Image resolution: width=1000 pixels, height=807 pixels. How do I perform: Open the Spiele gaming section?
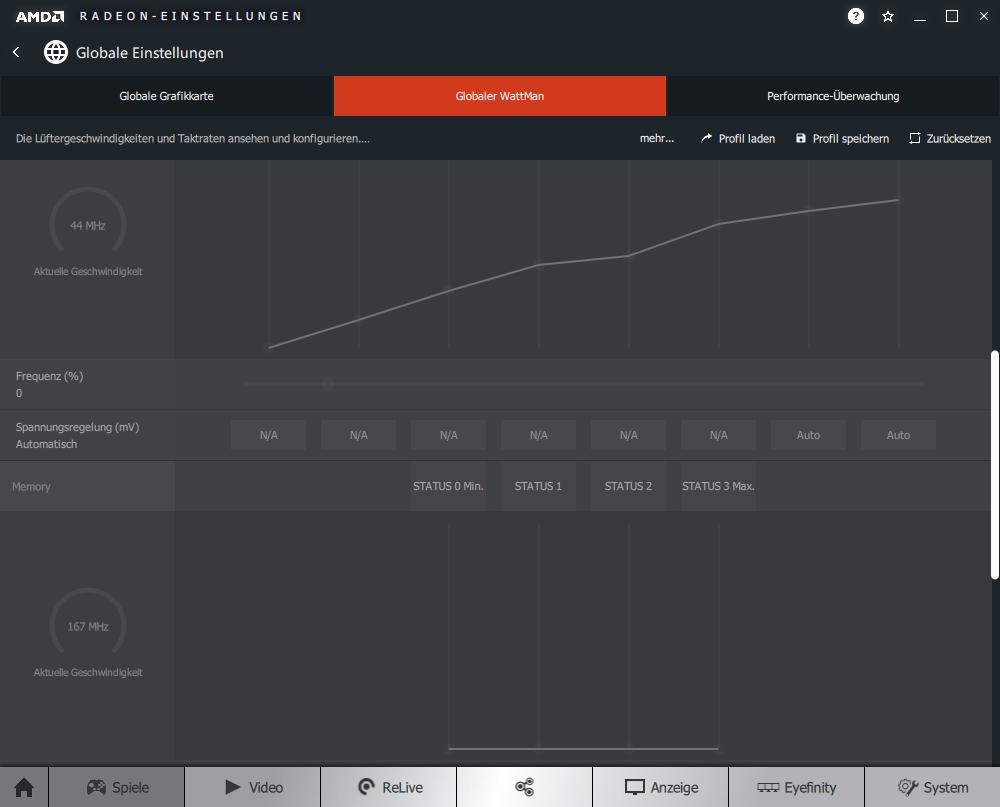(117, 787)
